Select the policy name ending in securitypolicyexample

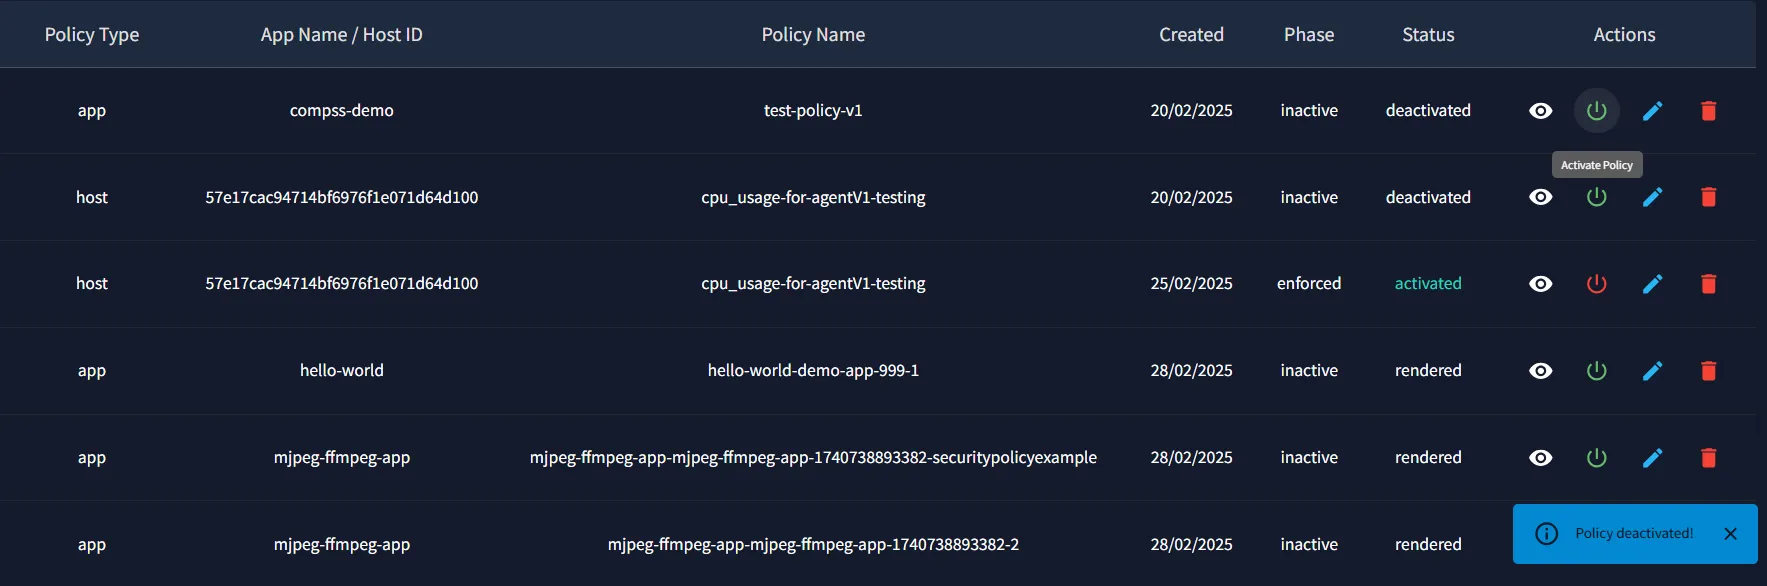tap(813, 458)
